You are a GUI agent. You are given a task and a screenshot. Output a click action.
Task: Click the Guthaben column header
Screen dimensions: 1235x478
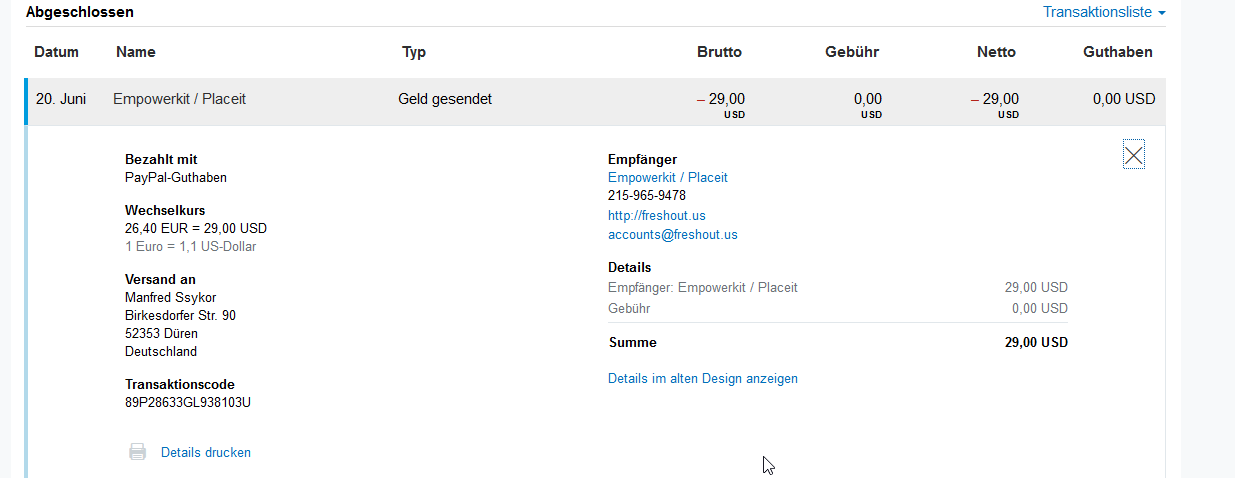coord(1118,52)
